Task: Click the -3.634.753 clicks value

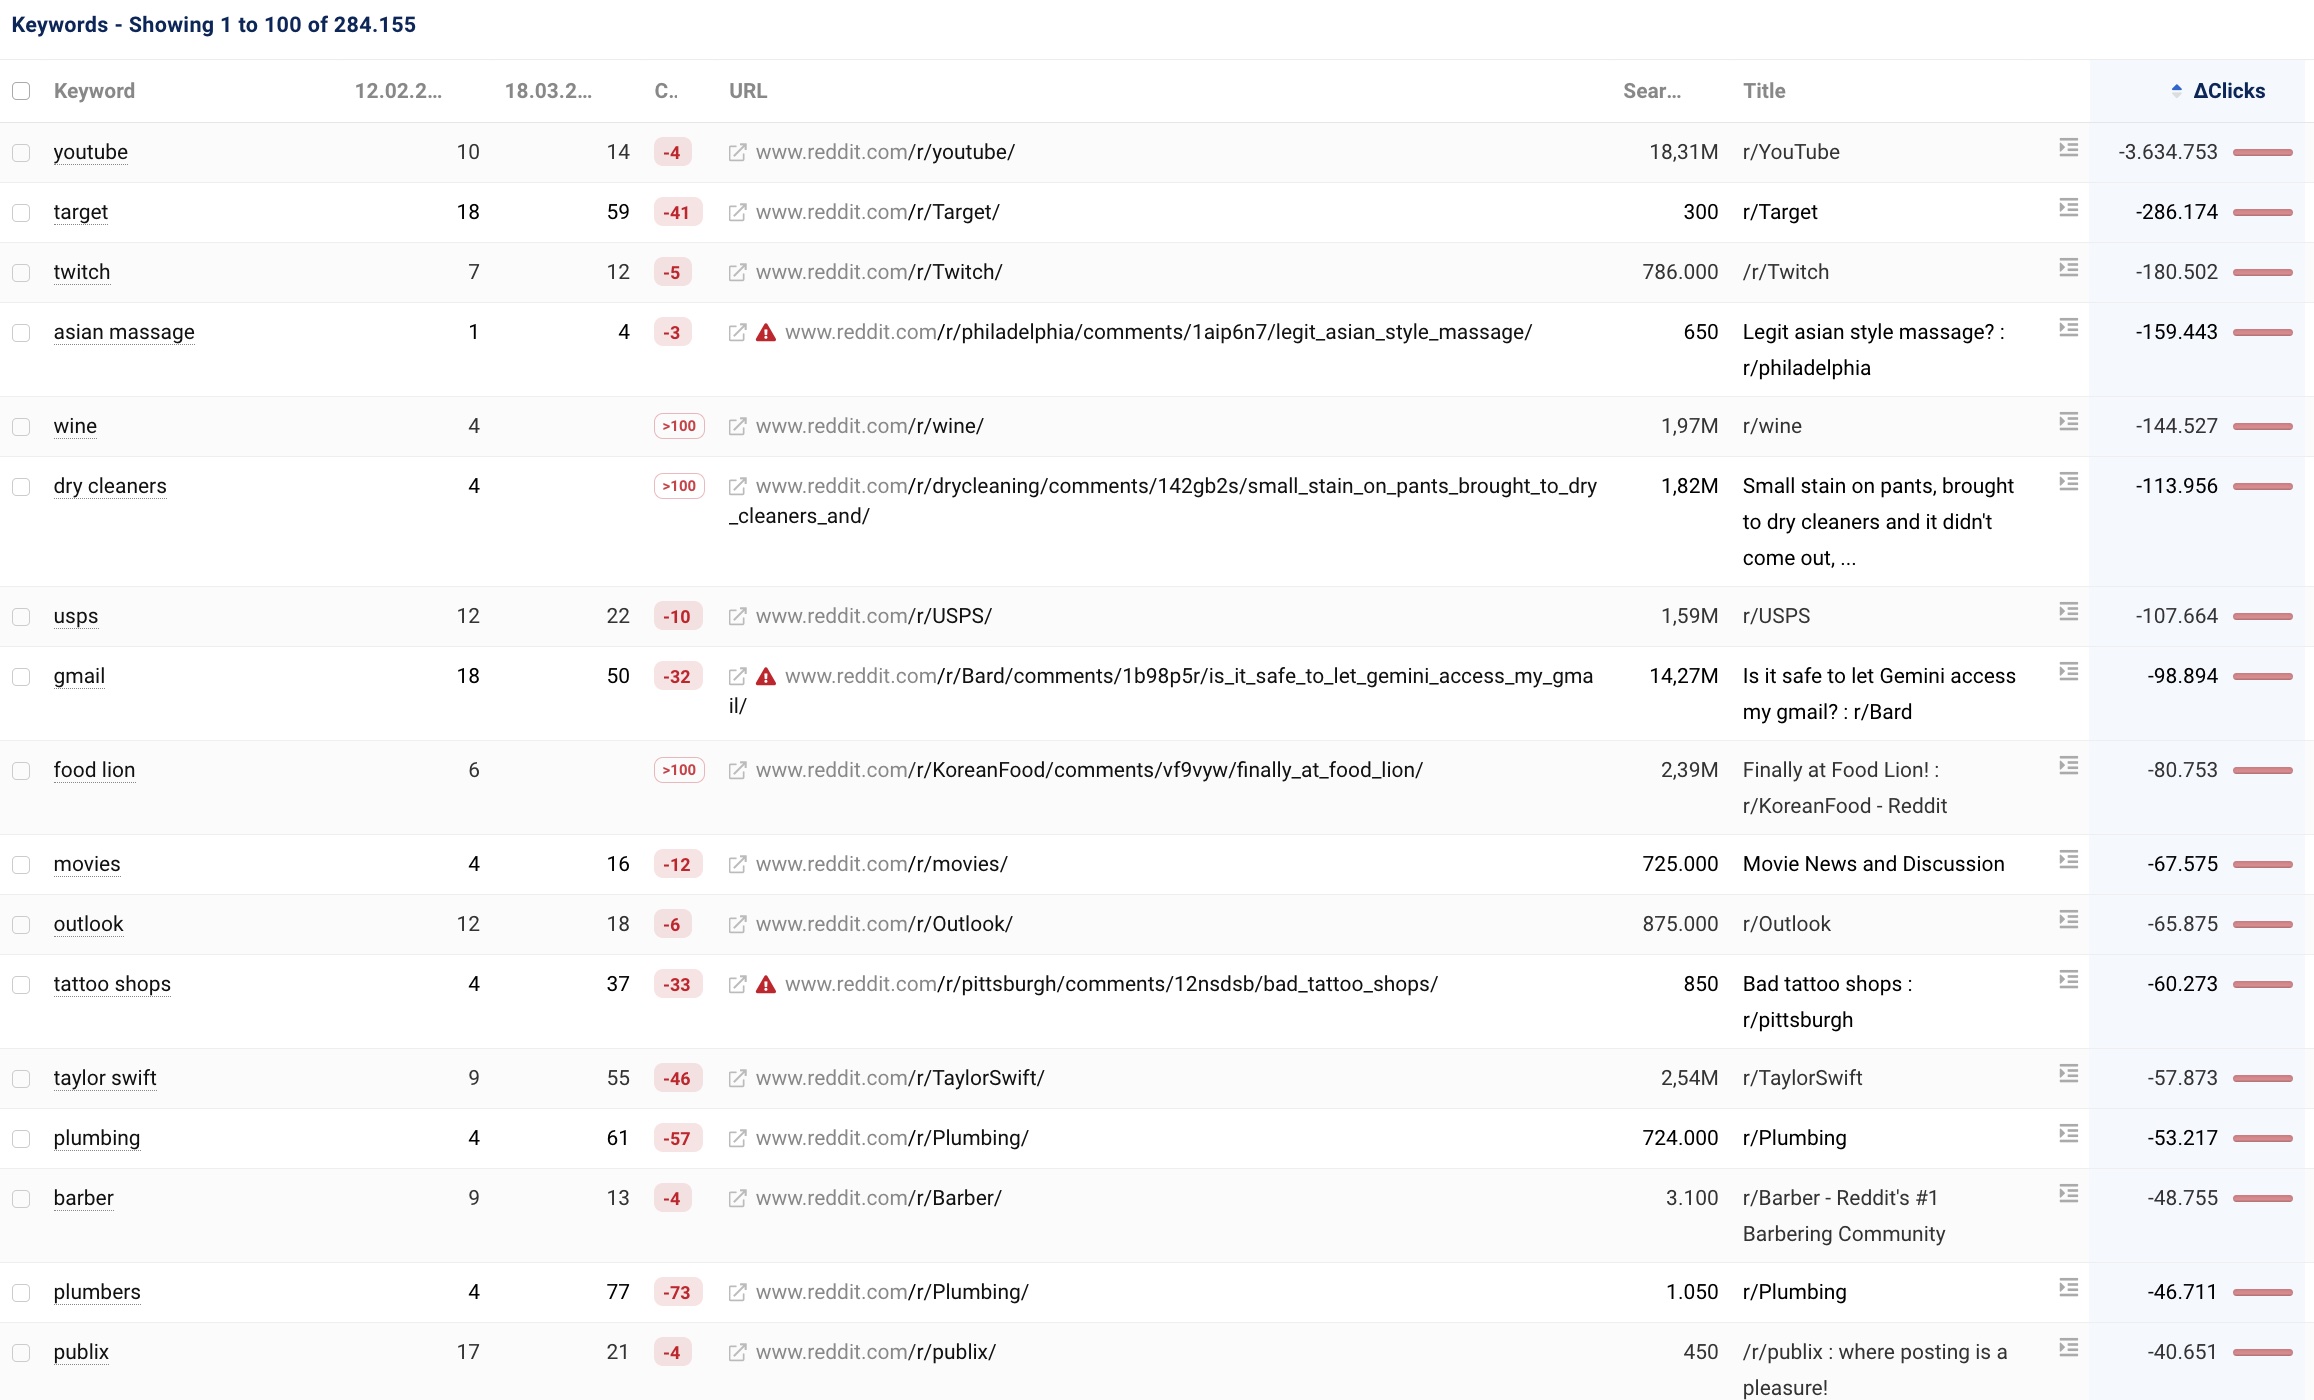Action: 2167,152
